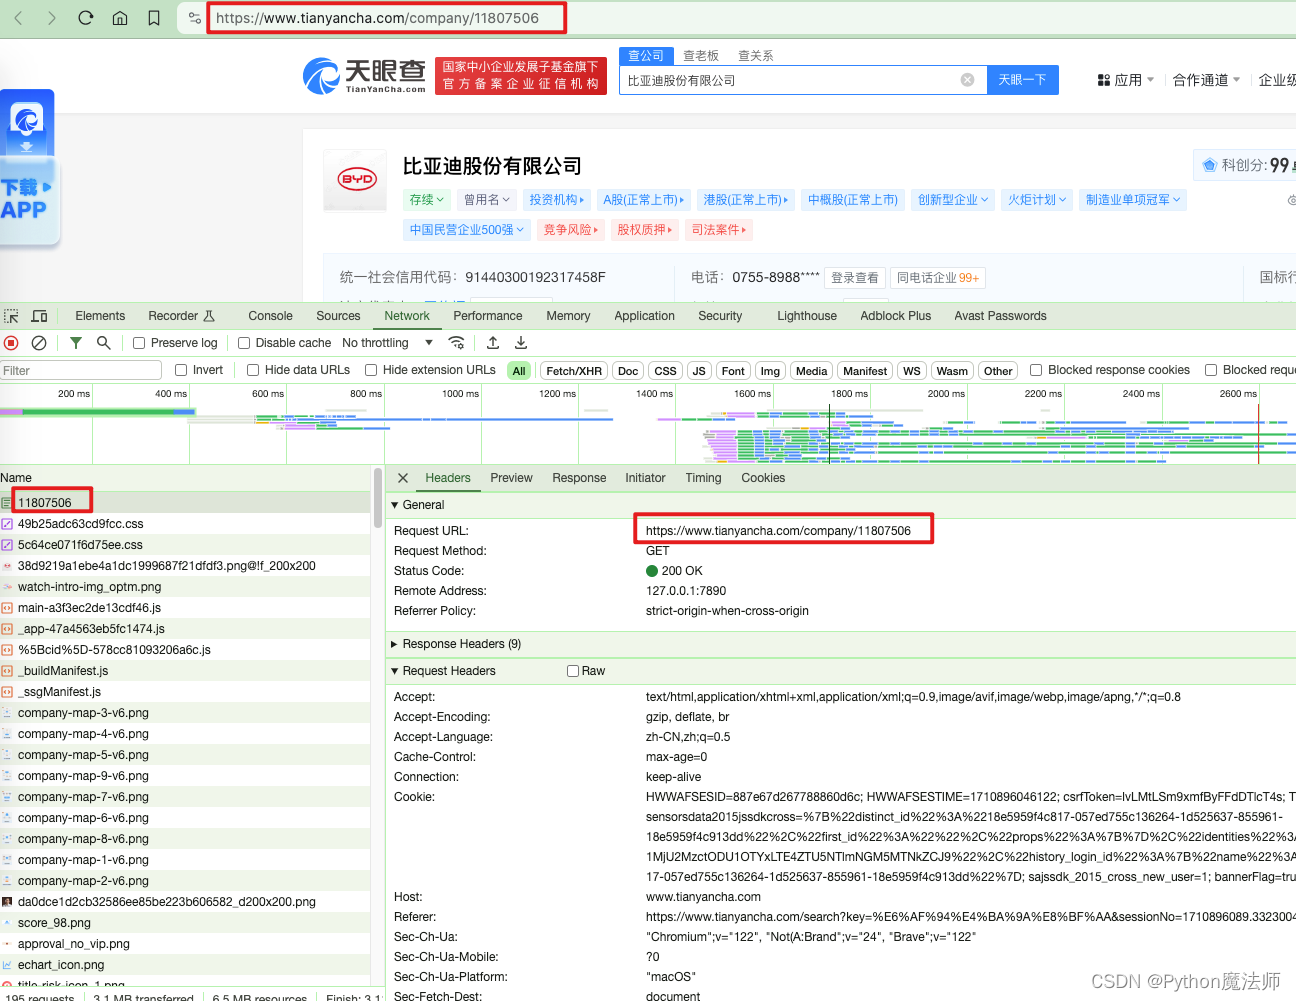Filter requests by JS type
1296x1001 pixels.
coord(699,371)
